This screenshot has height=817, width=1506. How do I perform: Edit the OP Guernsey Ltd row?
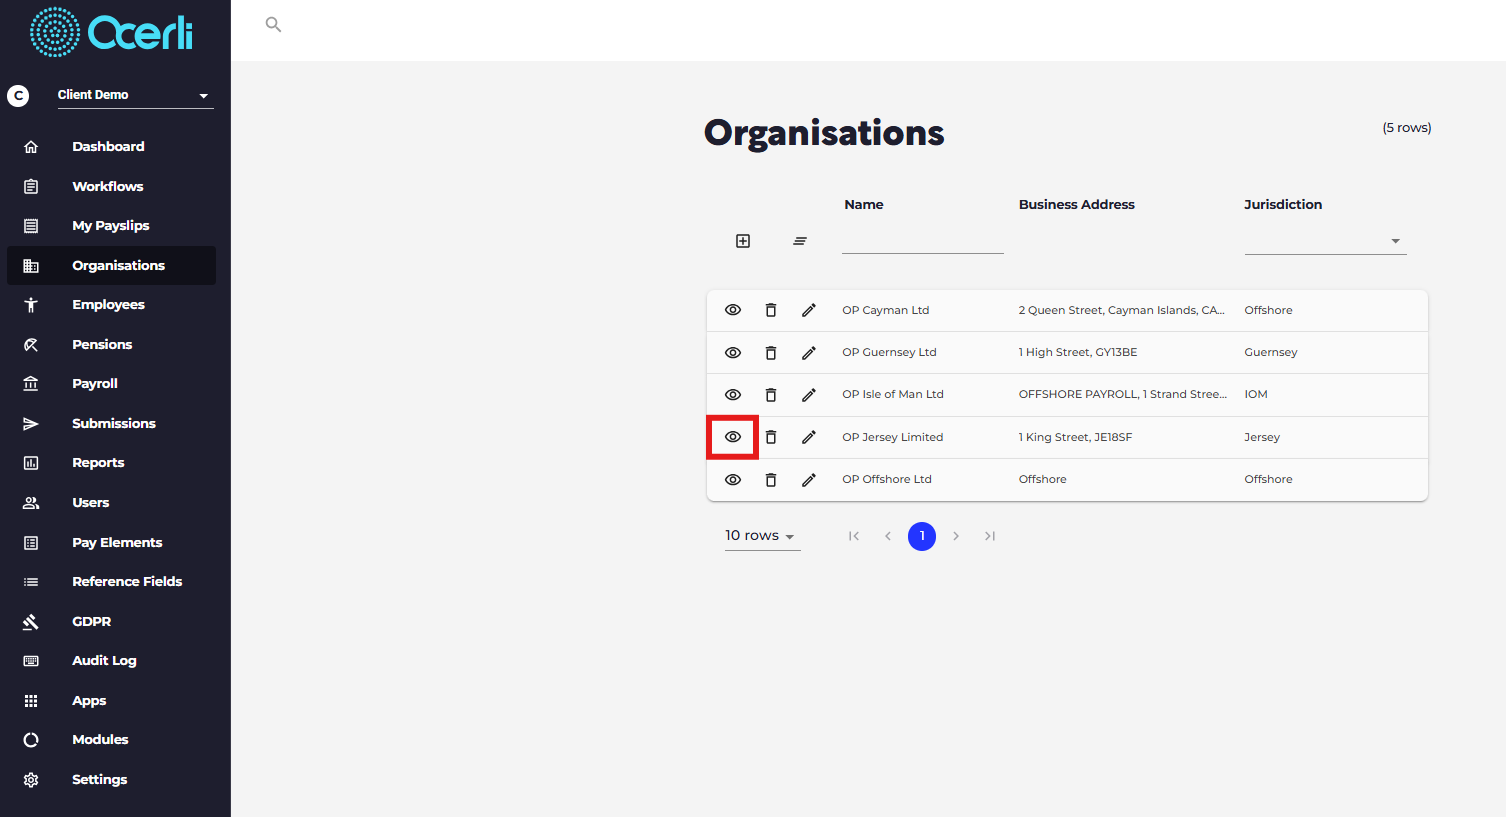point(809,352)
